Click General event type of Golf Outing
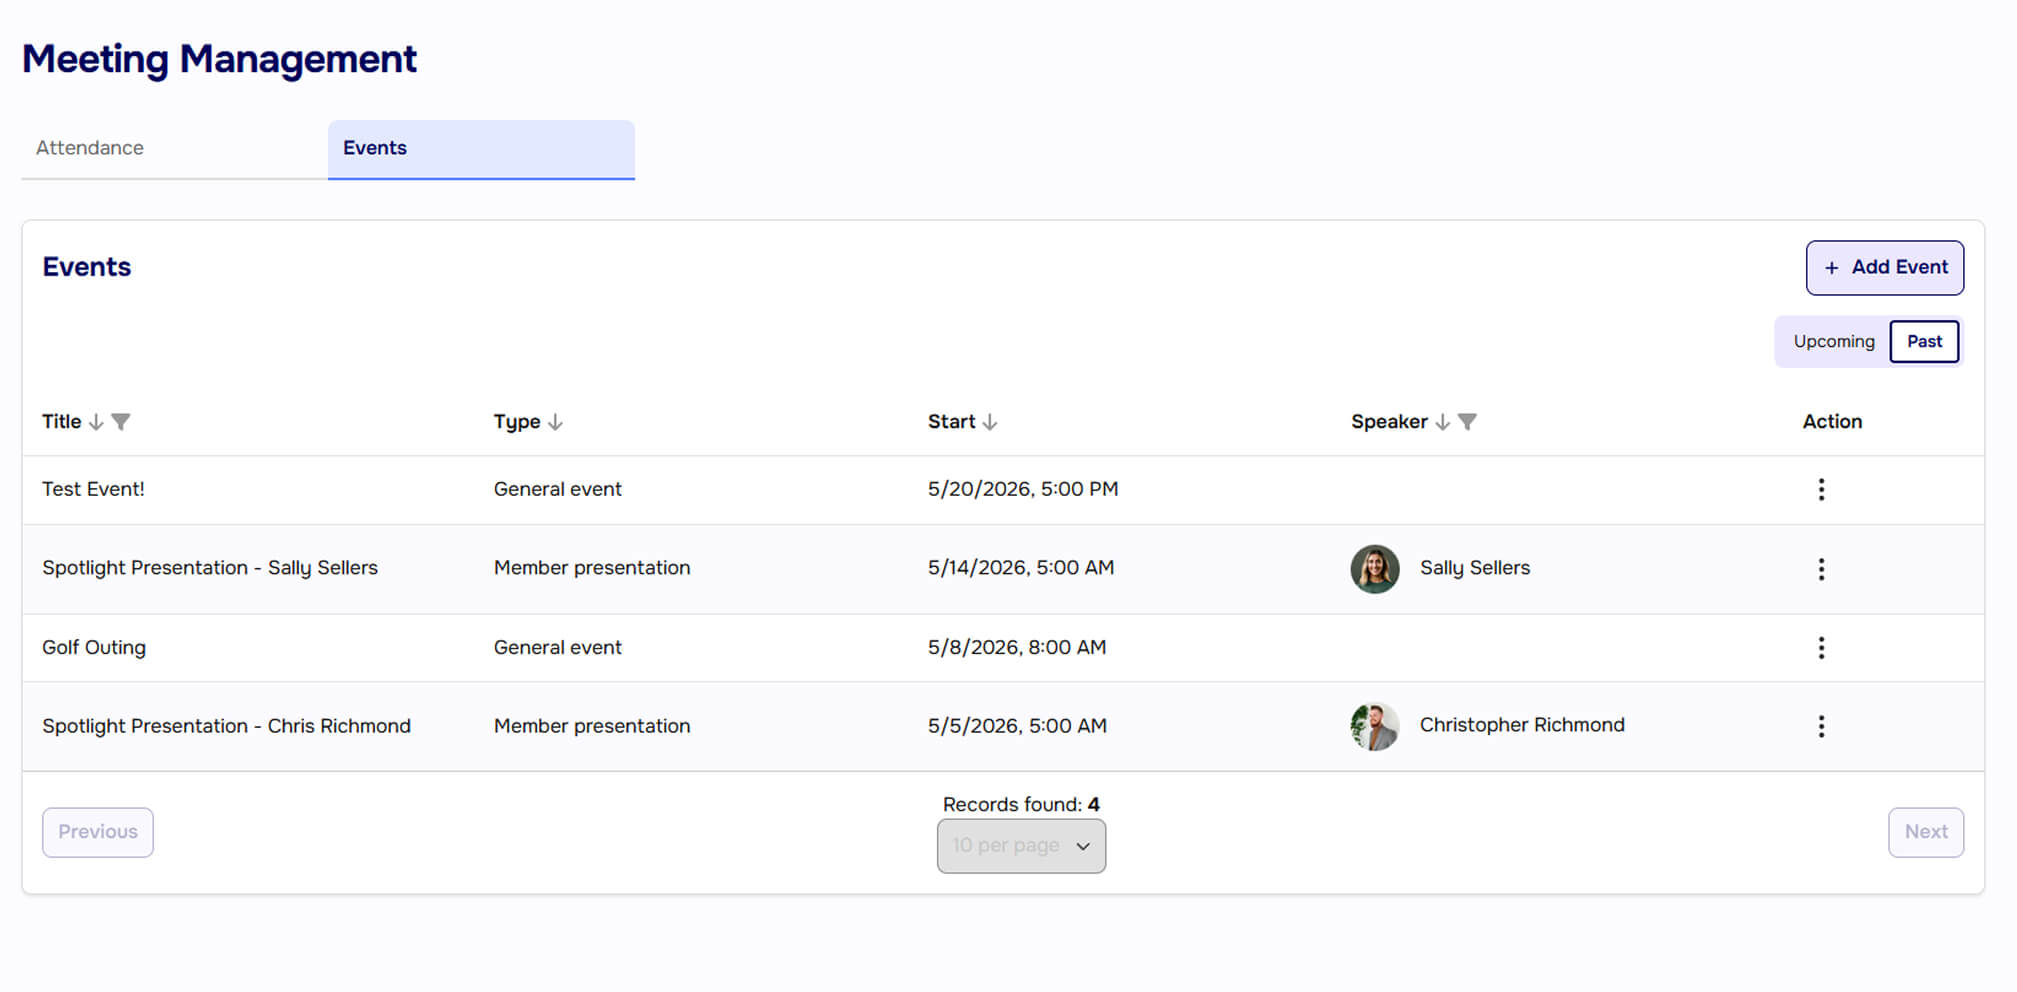Viewport: 2017px width, 992px height. (x=557, y=647)
